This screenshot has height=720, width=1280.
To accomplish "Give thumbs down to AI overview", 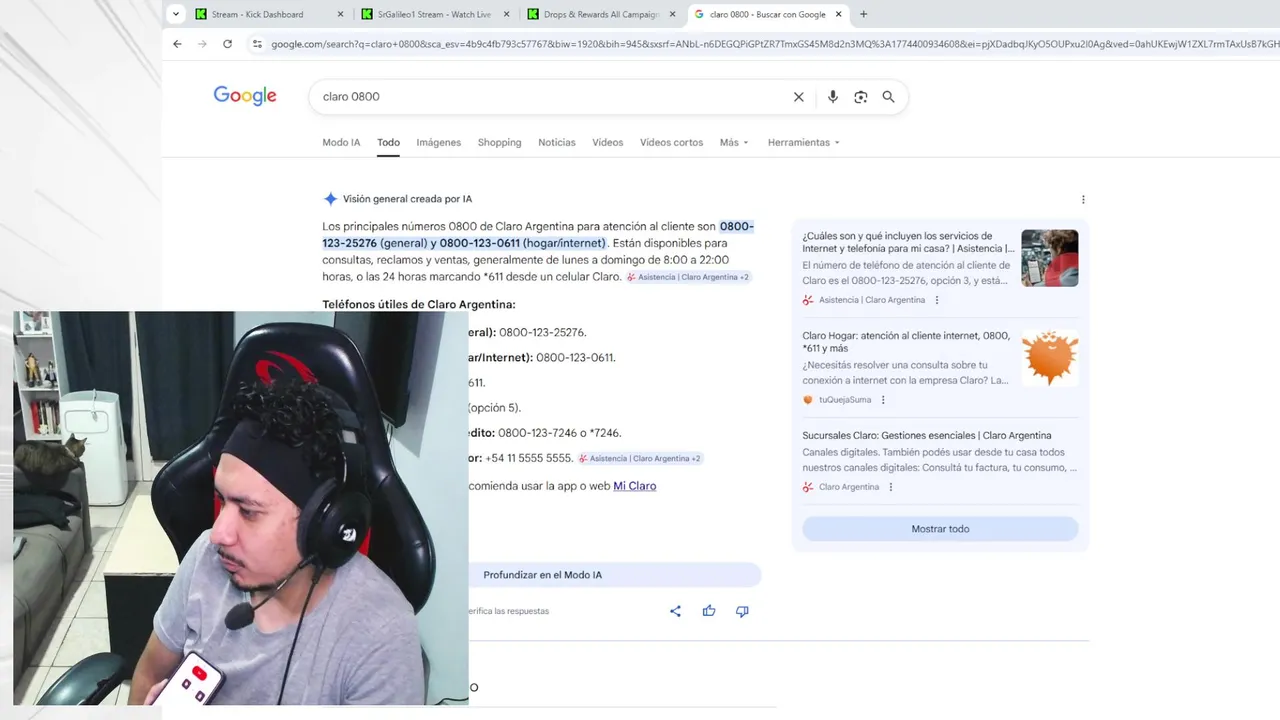I will 742,611.
